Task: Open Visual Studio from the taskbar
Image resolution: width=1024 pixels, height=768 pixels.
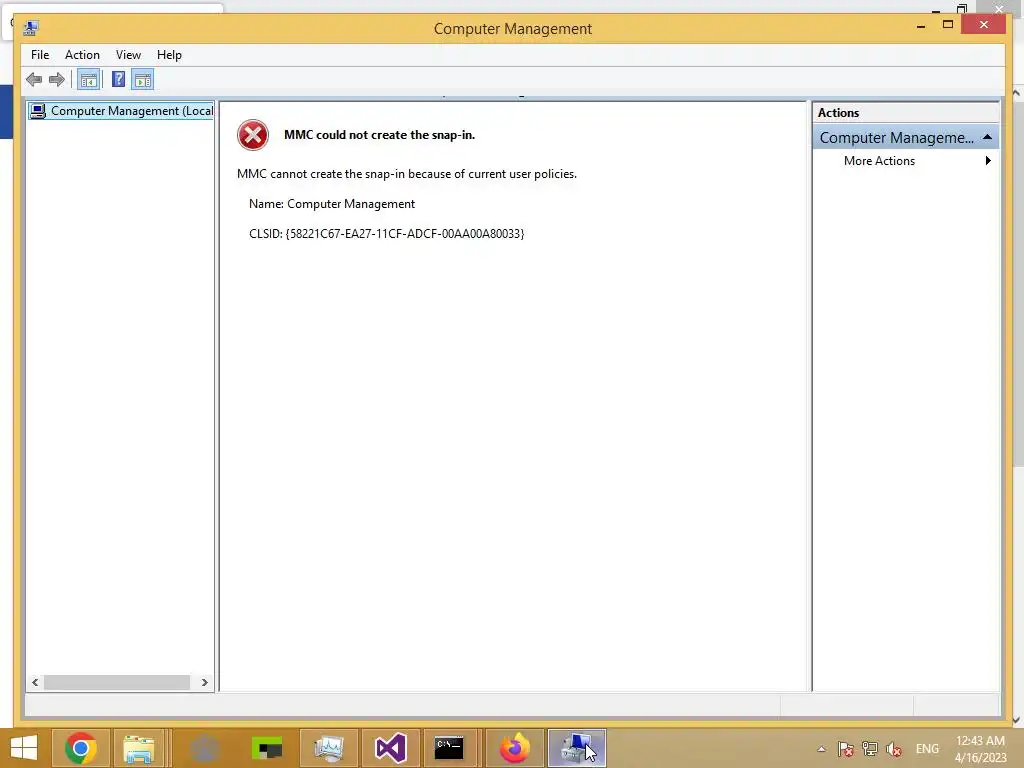Action: click(x=391, y=748)
